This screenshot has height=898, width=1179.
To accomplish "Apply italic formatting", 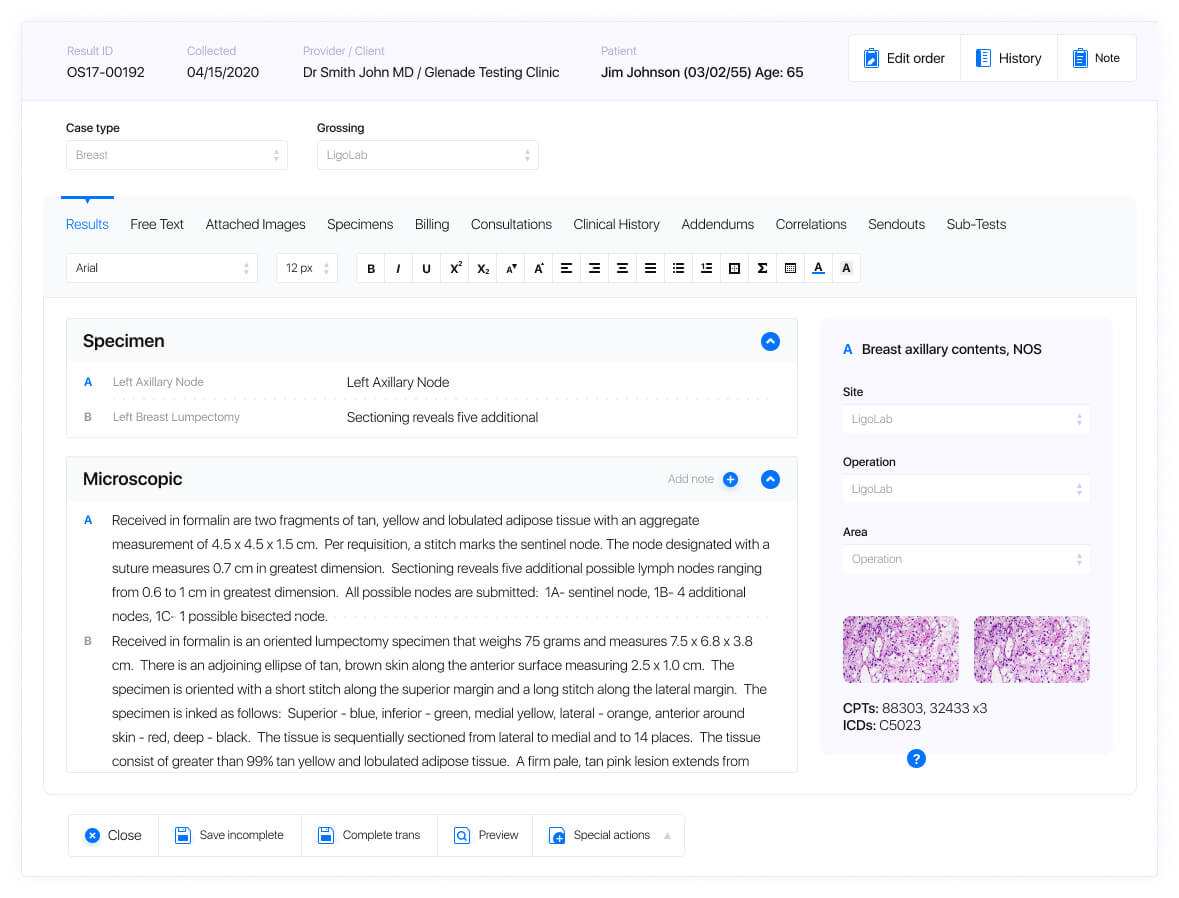I will tap(399, 268).
